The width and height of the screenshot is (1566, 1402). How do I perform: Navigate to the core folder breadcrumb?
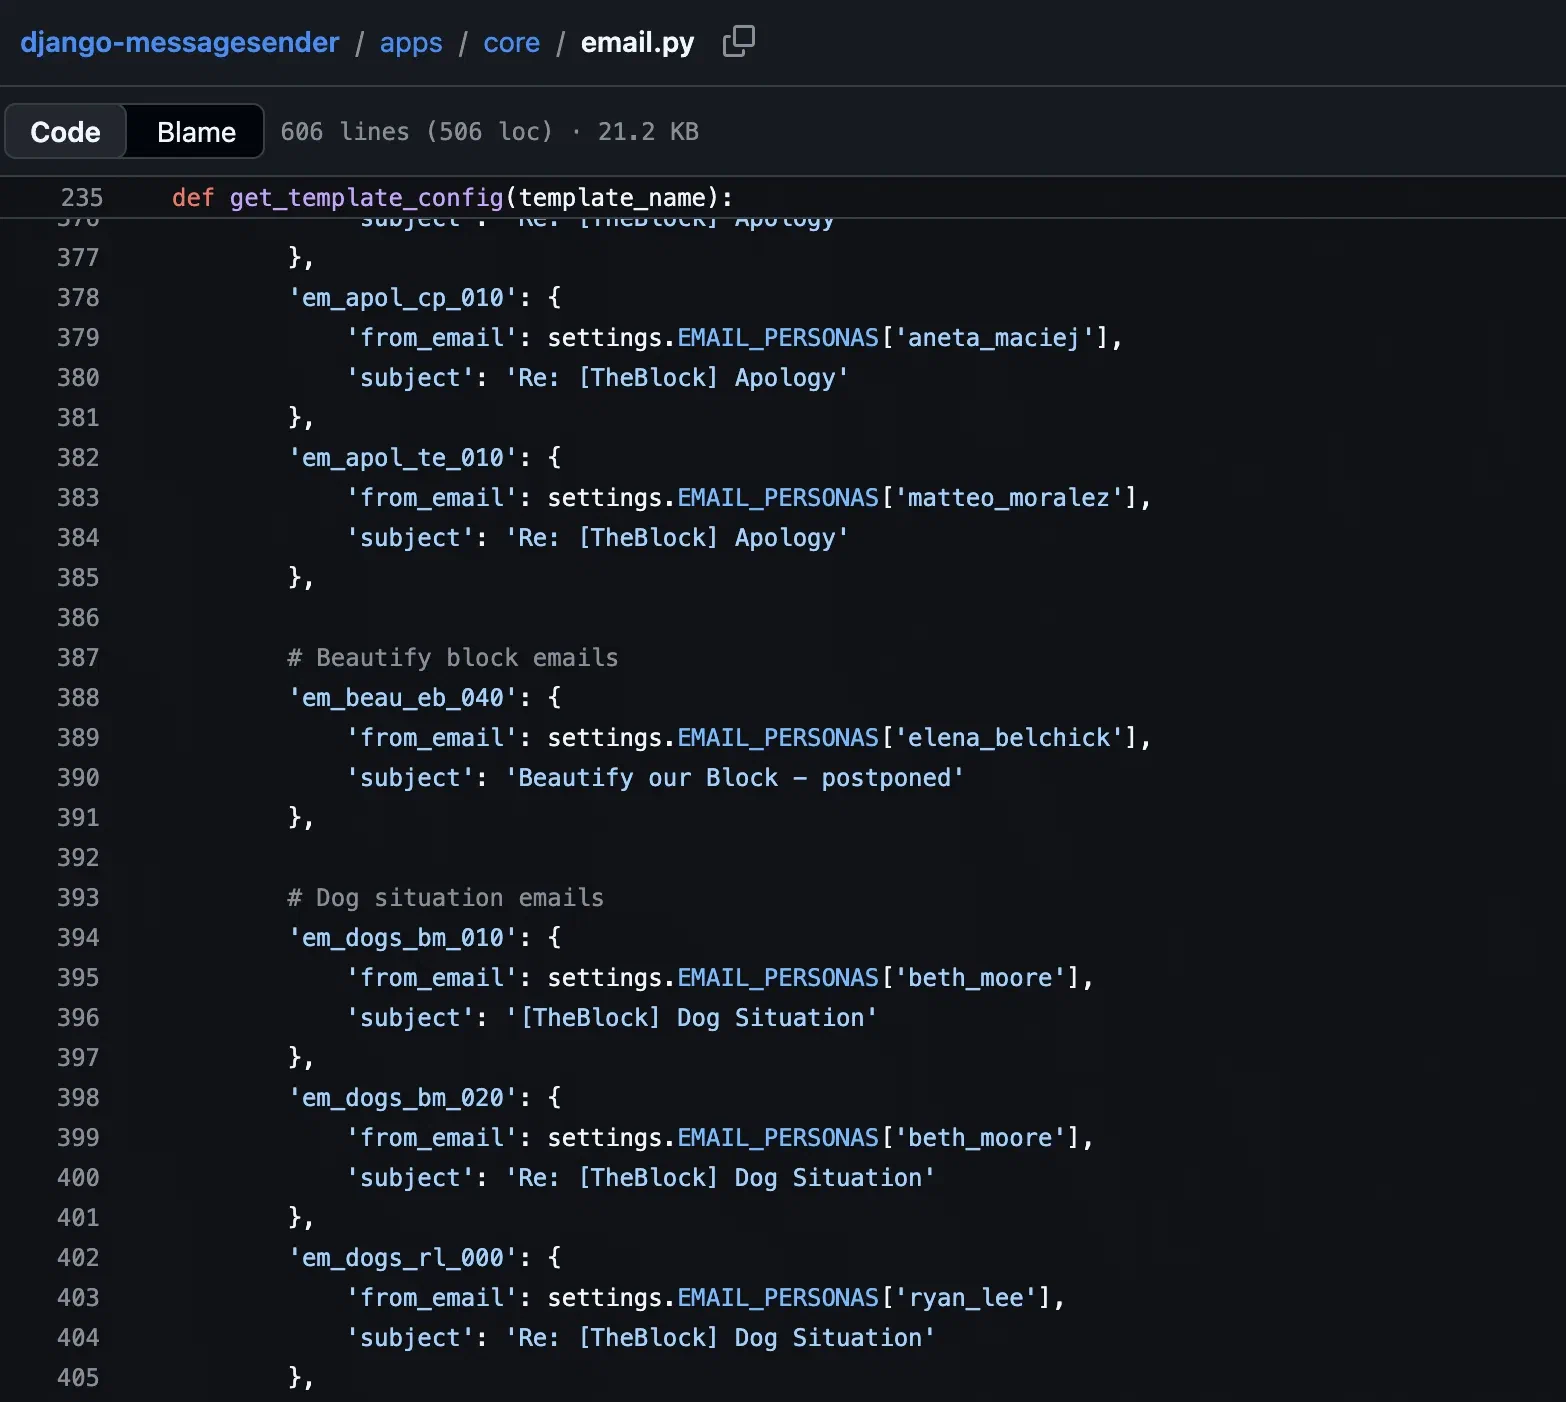pos(511,43)
